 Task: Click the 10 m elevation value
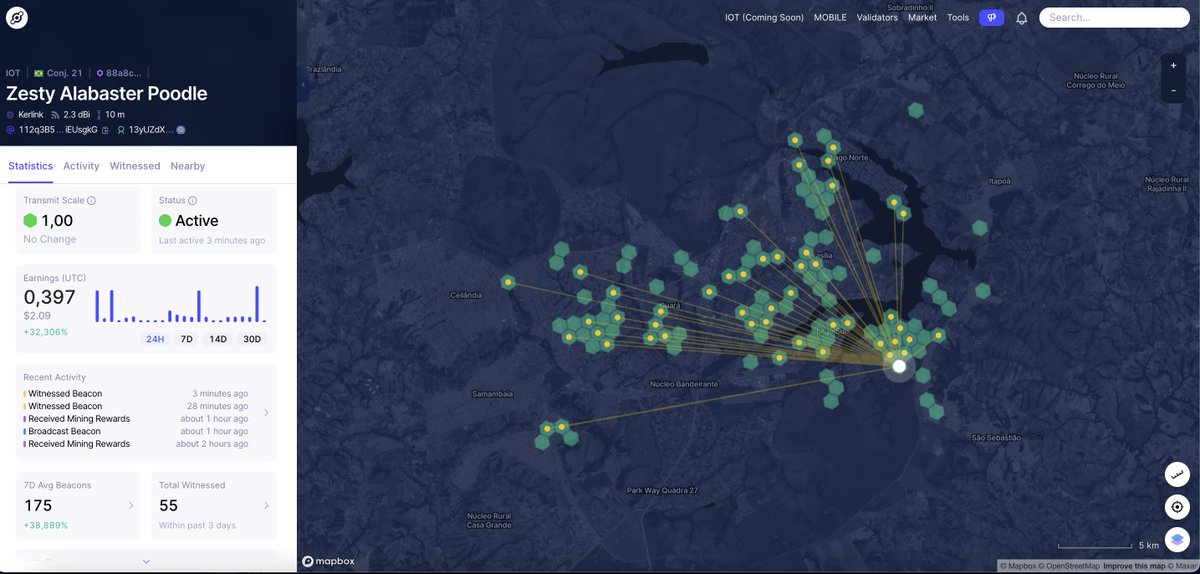click(x=115, y=115)
